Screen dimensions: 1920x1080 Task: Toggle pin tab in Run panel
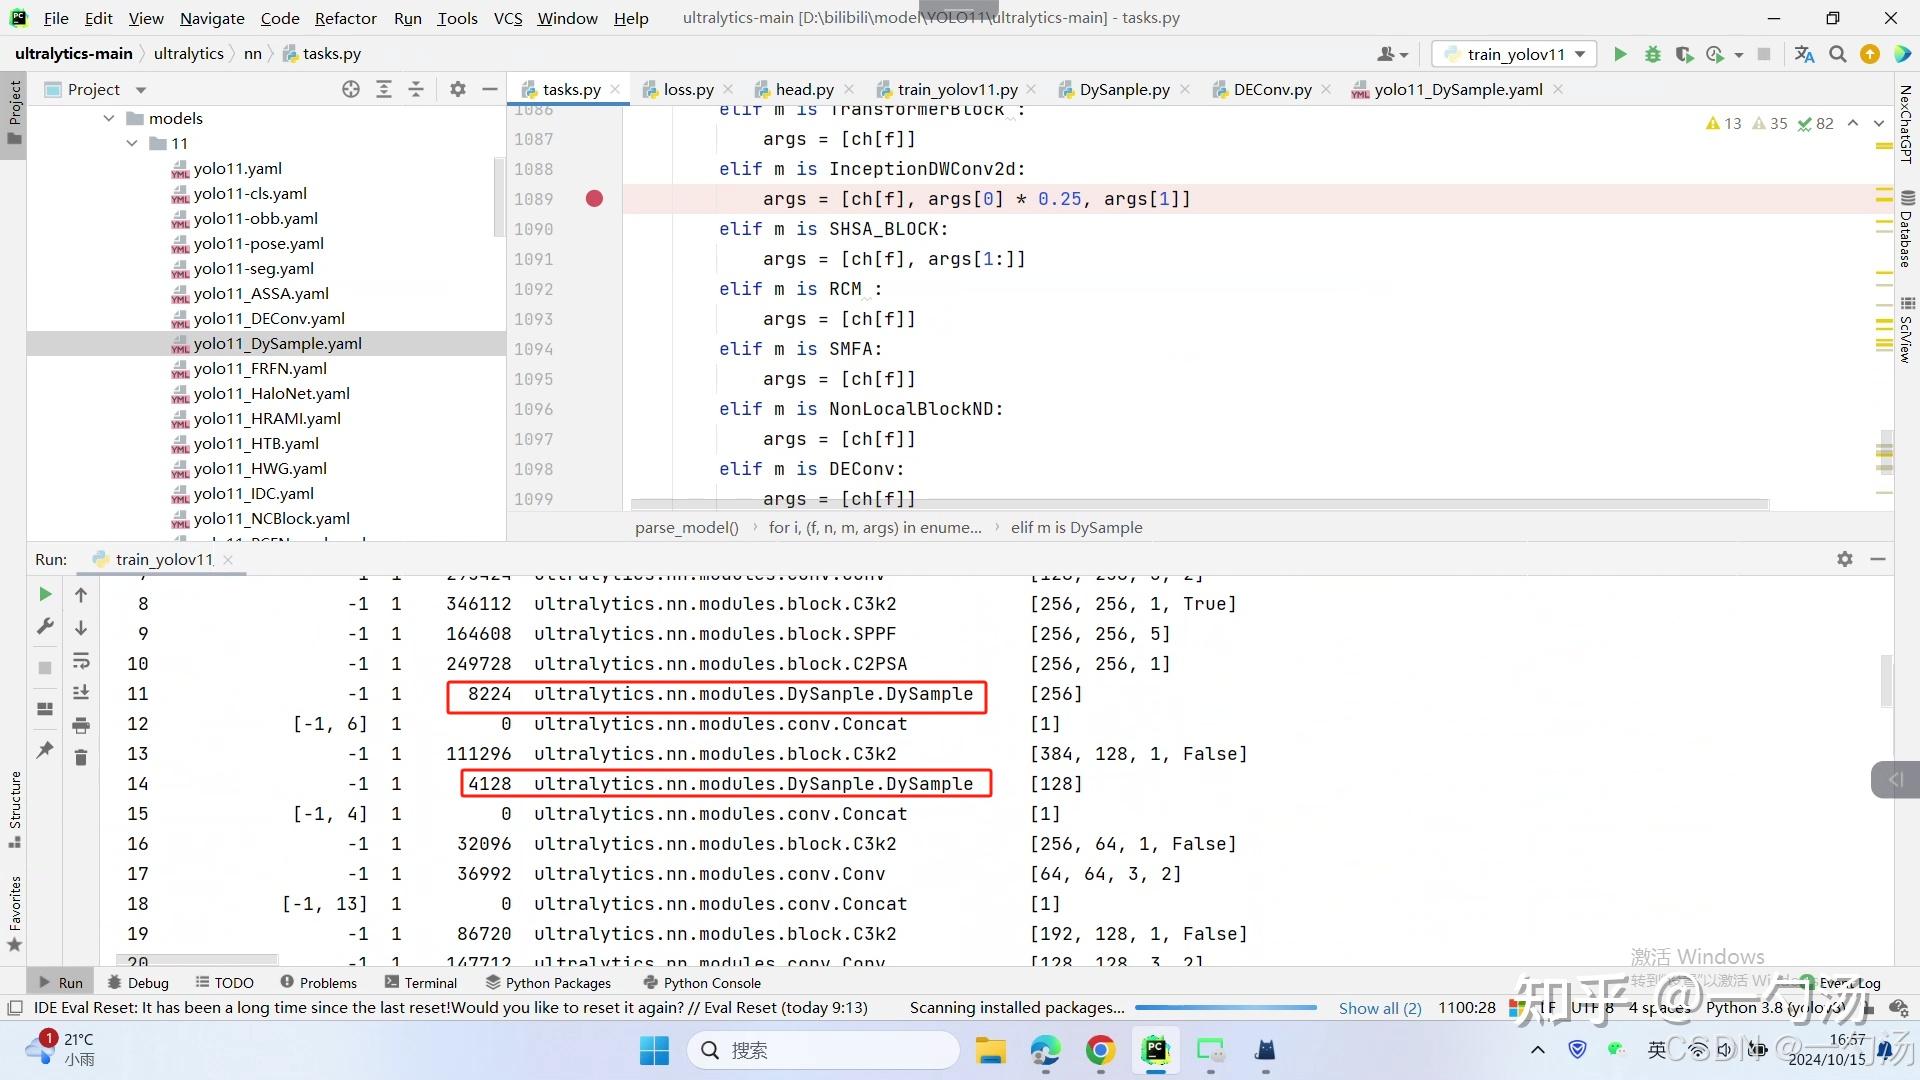(x=45, y=749)
